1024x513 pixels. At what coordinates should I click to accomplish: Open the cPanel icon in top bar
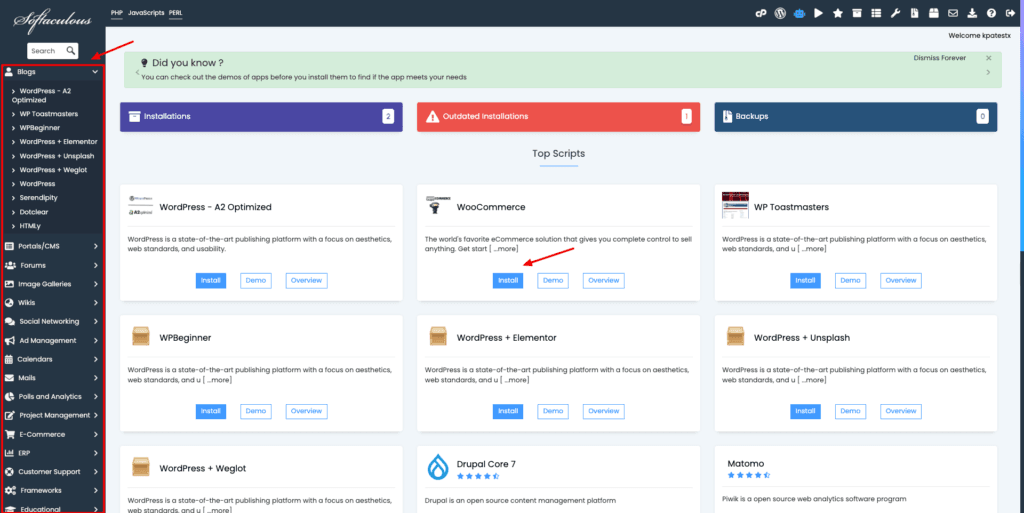point(761,13)
